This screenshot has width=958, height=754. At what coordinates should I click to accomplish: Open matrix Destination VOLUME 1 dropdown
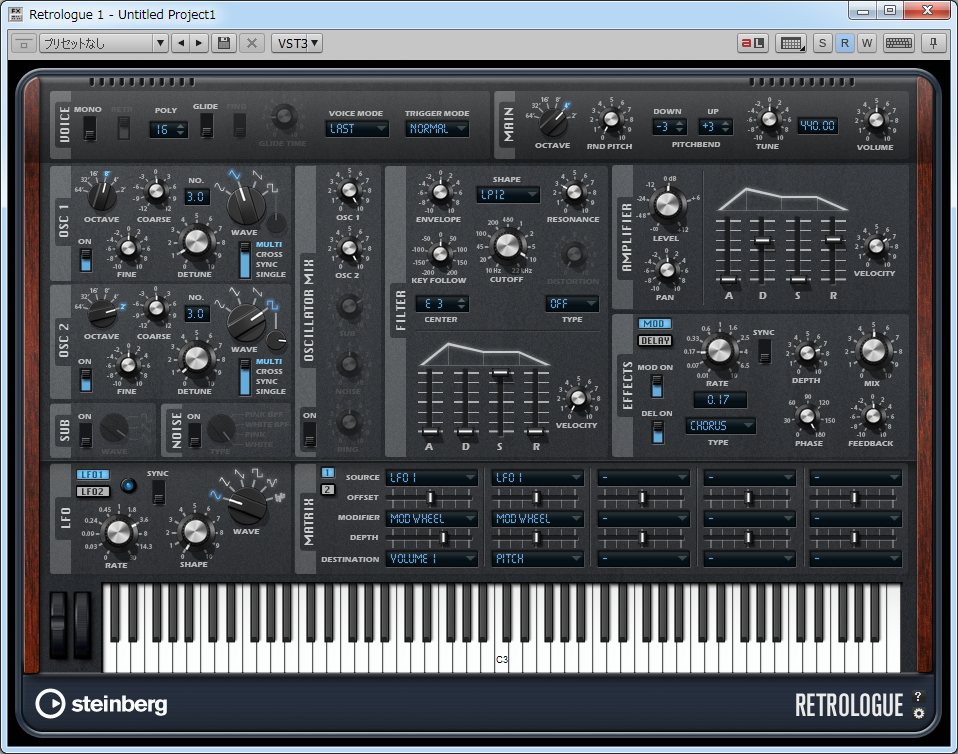[x=431, y=558]
